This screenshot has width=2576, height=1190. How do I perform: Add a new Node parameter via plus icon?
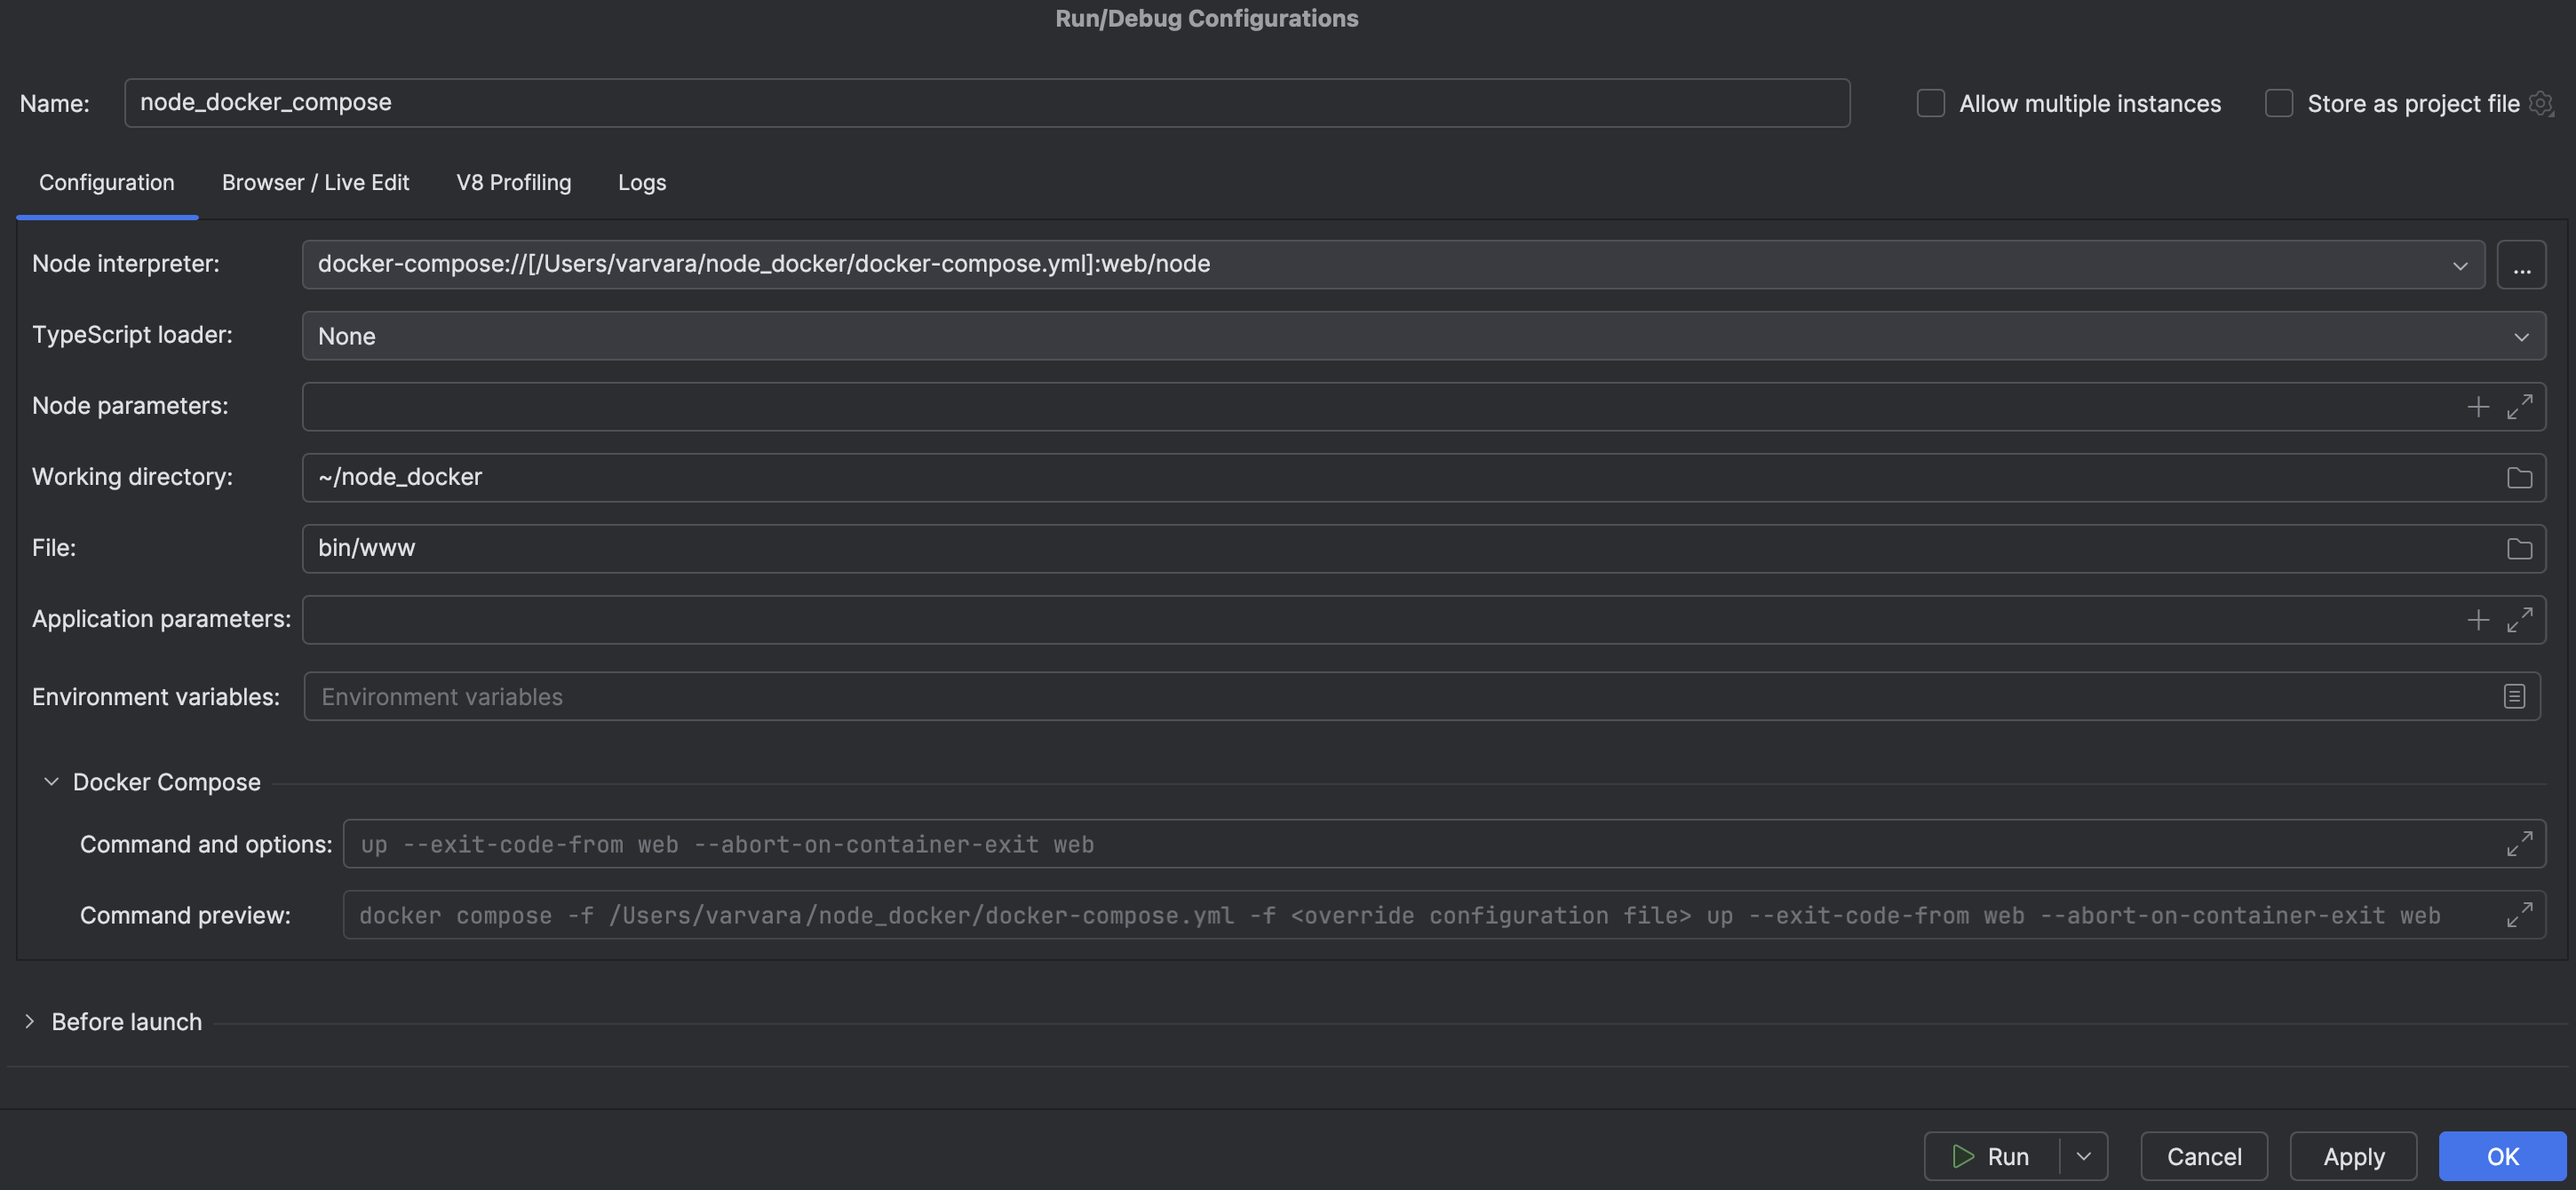(2478, 406)
